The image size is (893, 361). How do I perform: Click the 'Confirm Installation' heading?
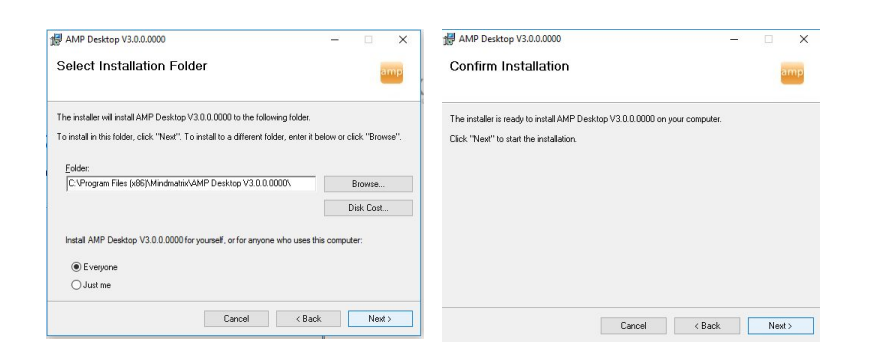pos(509,66)
